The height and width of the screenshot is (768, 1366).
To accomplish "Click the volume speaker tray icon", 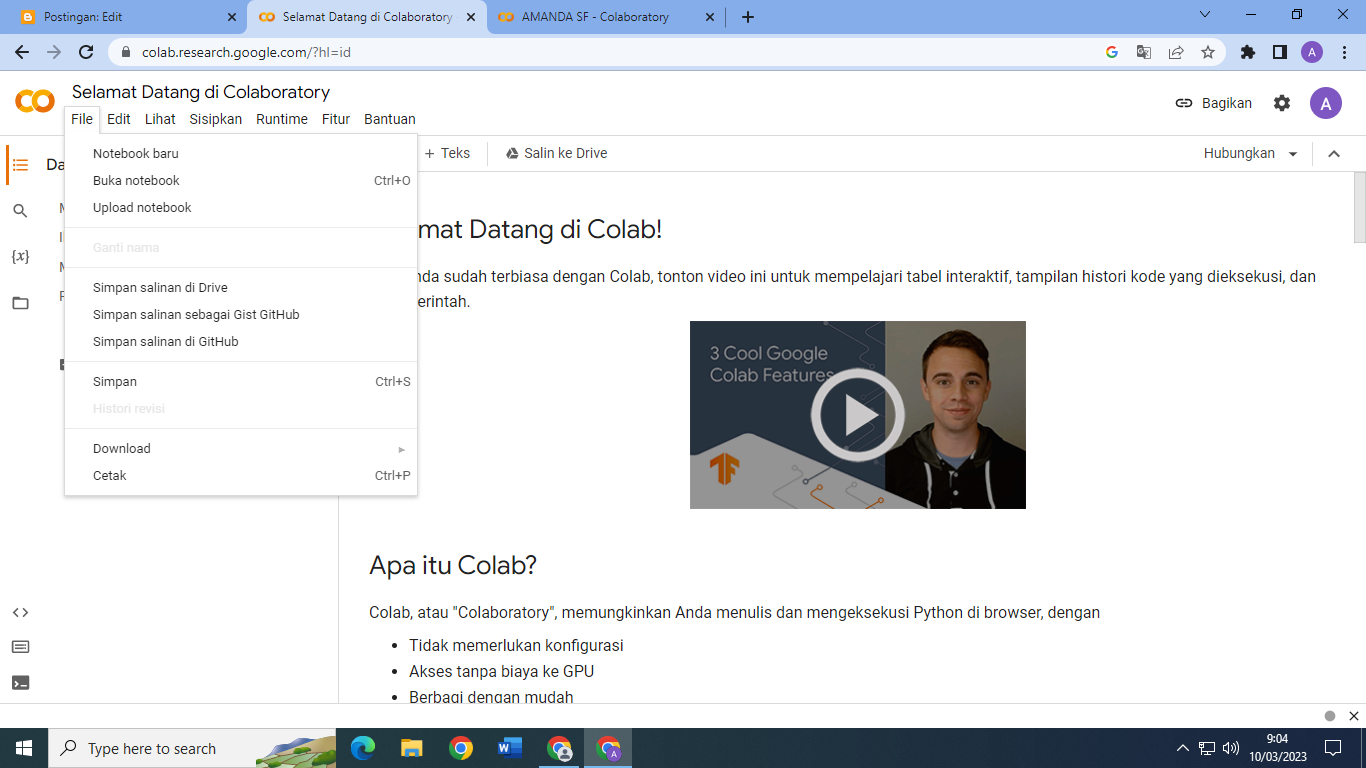I will coord(1231,748).
